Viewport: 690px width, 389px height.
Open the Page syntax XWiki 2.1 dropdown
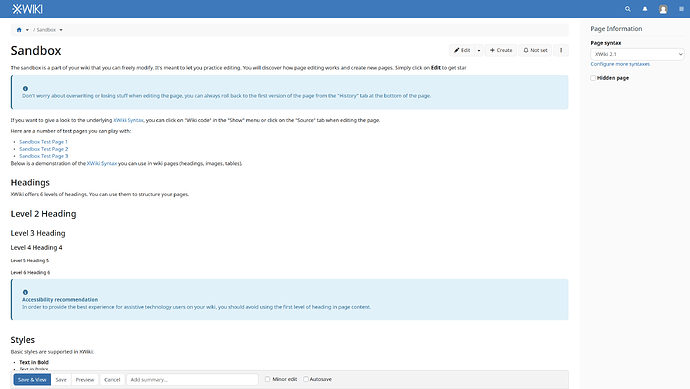point(637,54)
